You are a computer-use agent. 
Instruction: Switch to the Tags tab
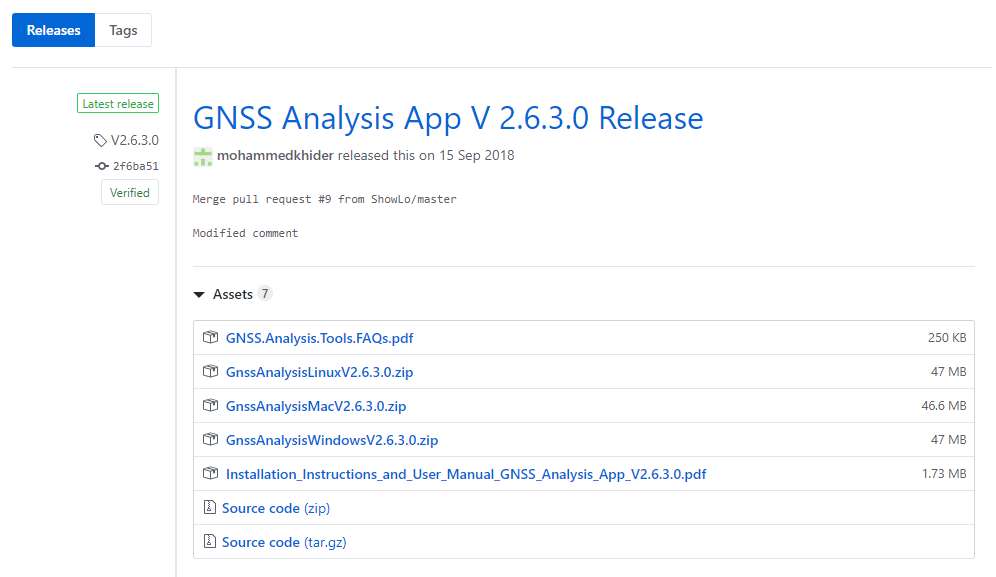click(123, 30)
